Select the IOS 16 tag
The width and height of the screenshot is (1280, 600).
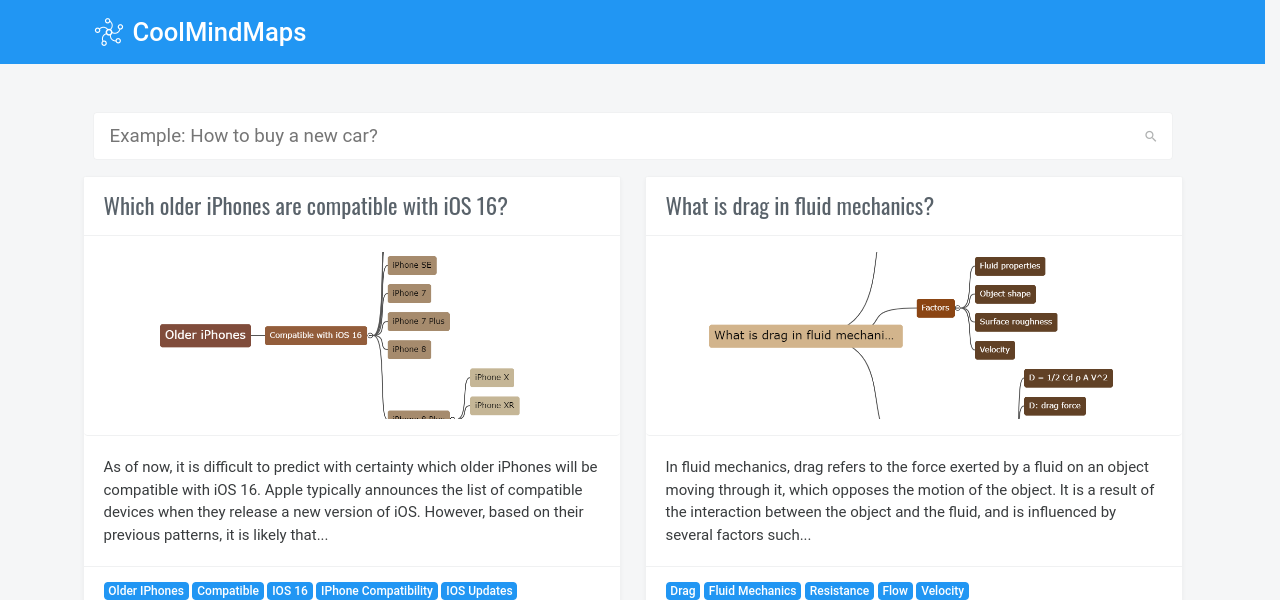(x=290, y=591)
